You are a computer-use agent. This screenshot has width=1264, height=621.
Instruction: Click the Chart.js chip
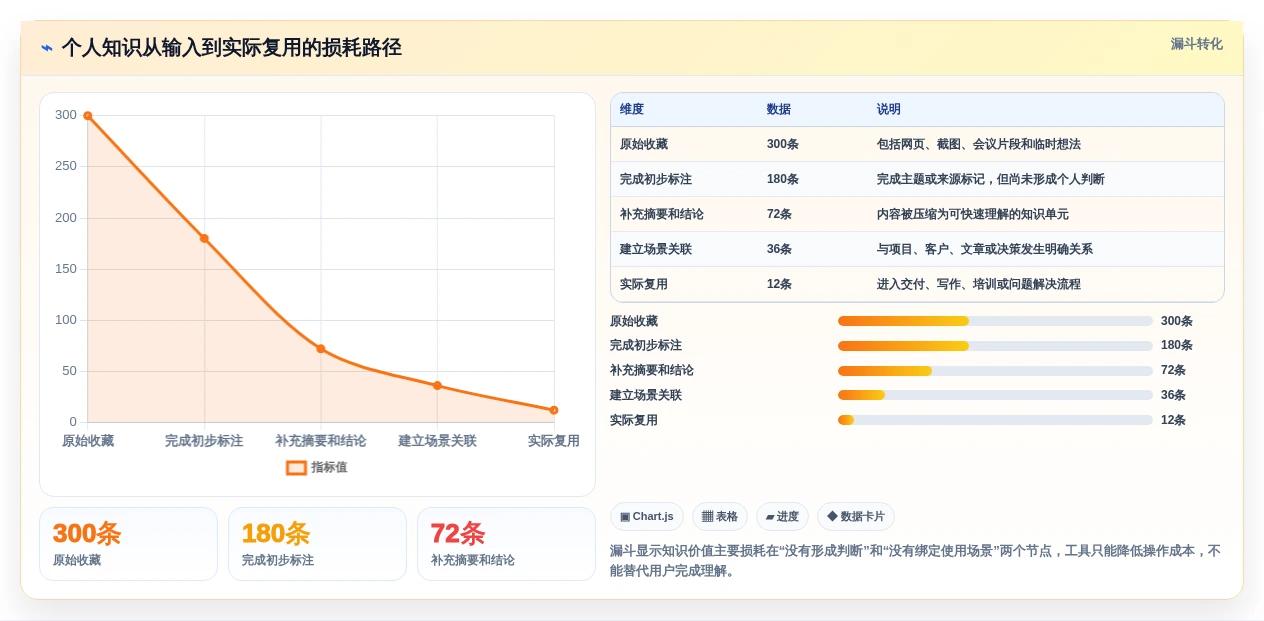tap(647, 516)
